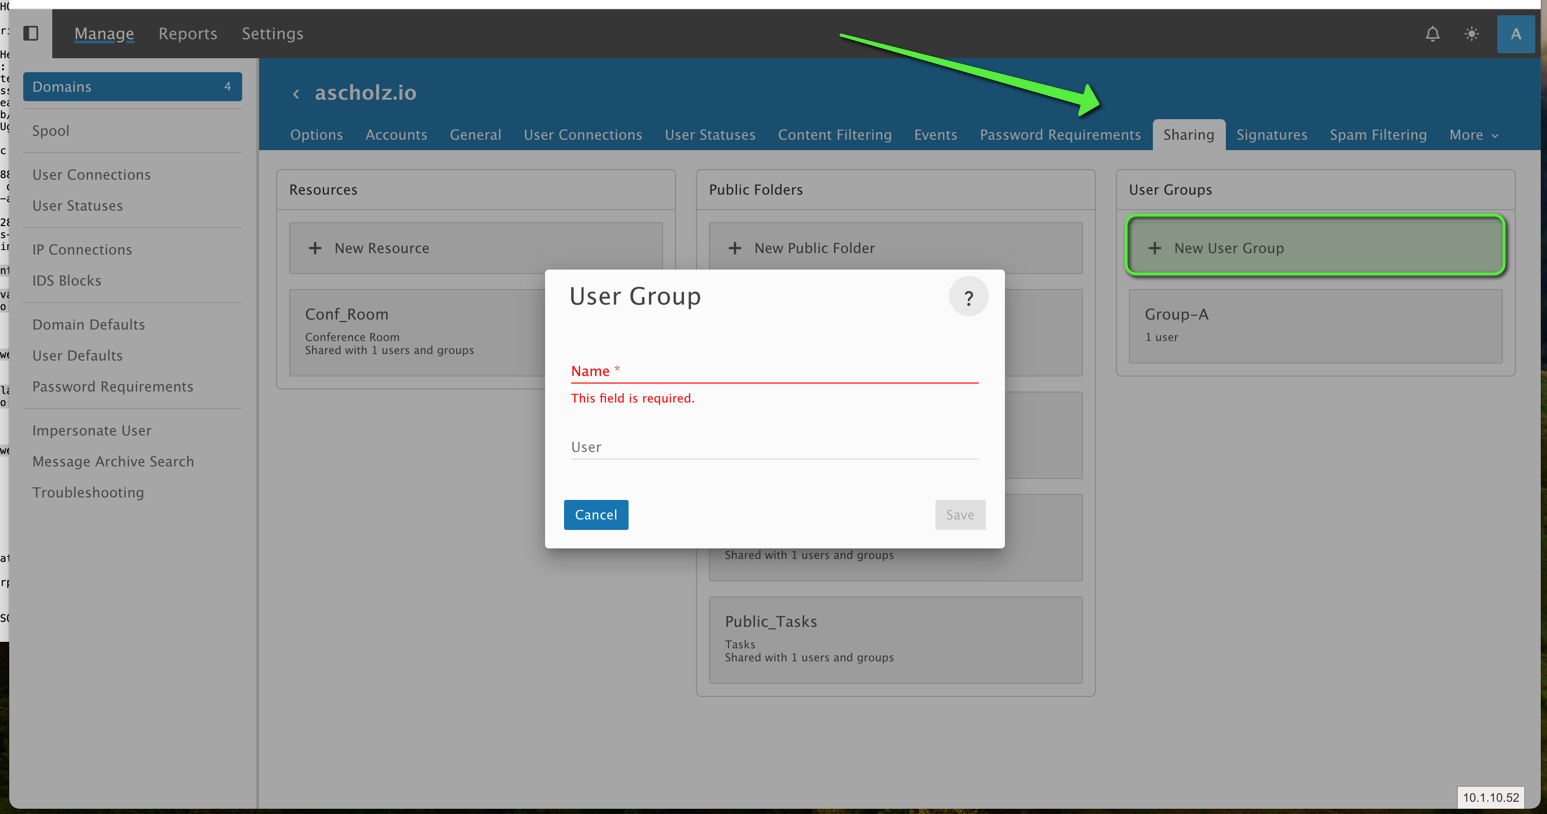Viewport: 1547px width, 814px height.
Task: Focus the Name input field
Action: [x=773, y=371]
